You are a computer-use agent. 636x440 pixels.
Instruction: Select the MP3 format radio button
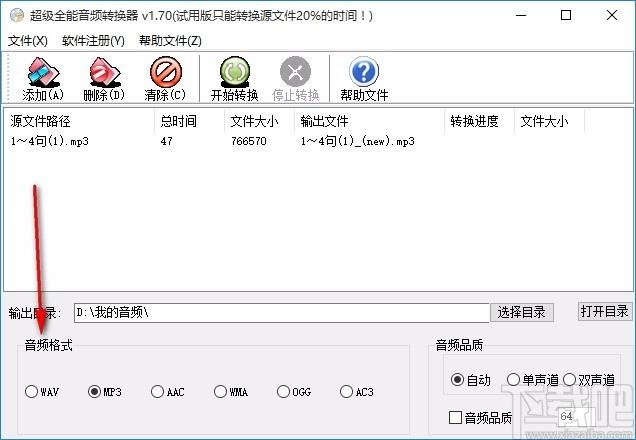click(94, 391)
